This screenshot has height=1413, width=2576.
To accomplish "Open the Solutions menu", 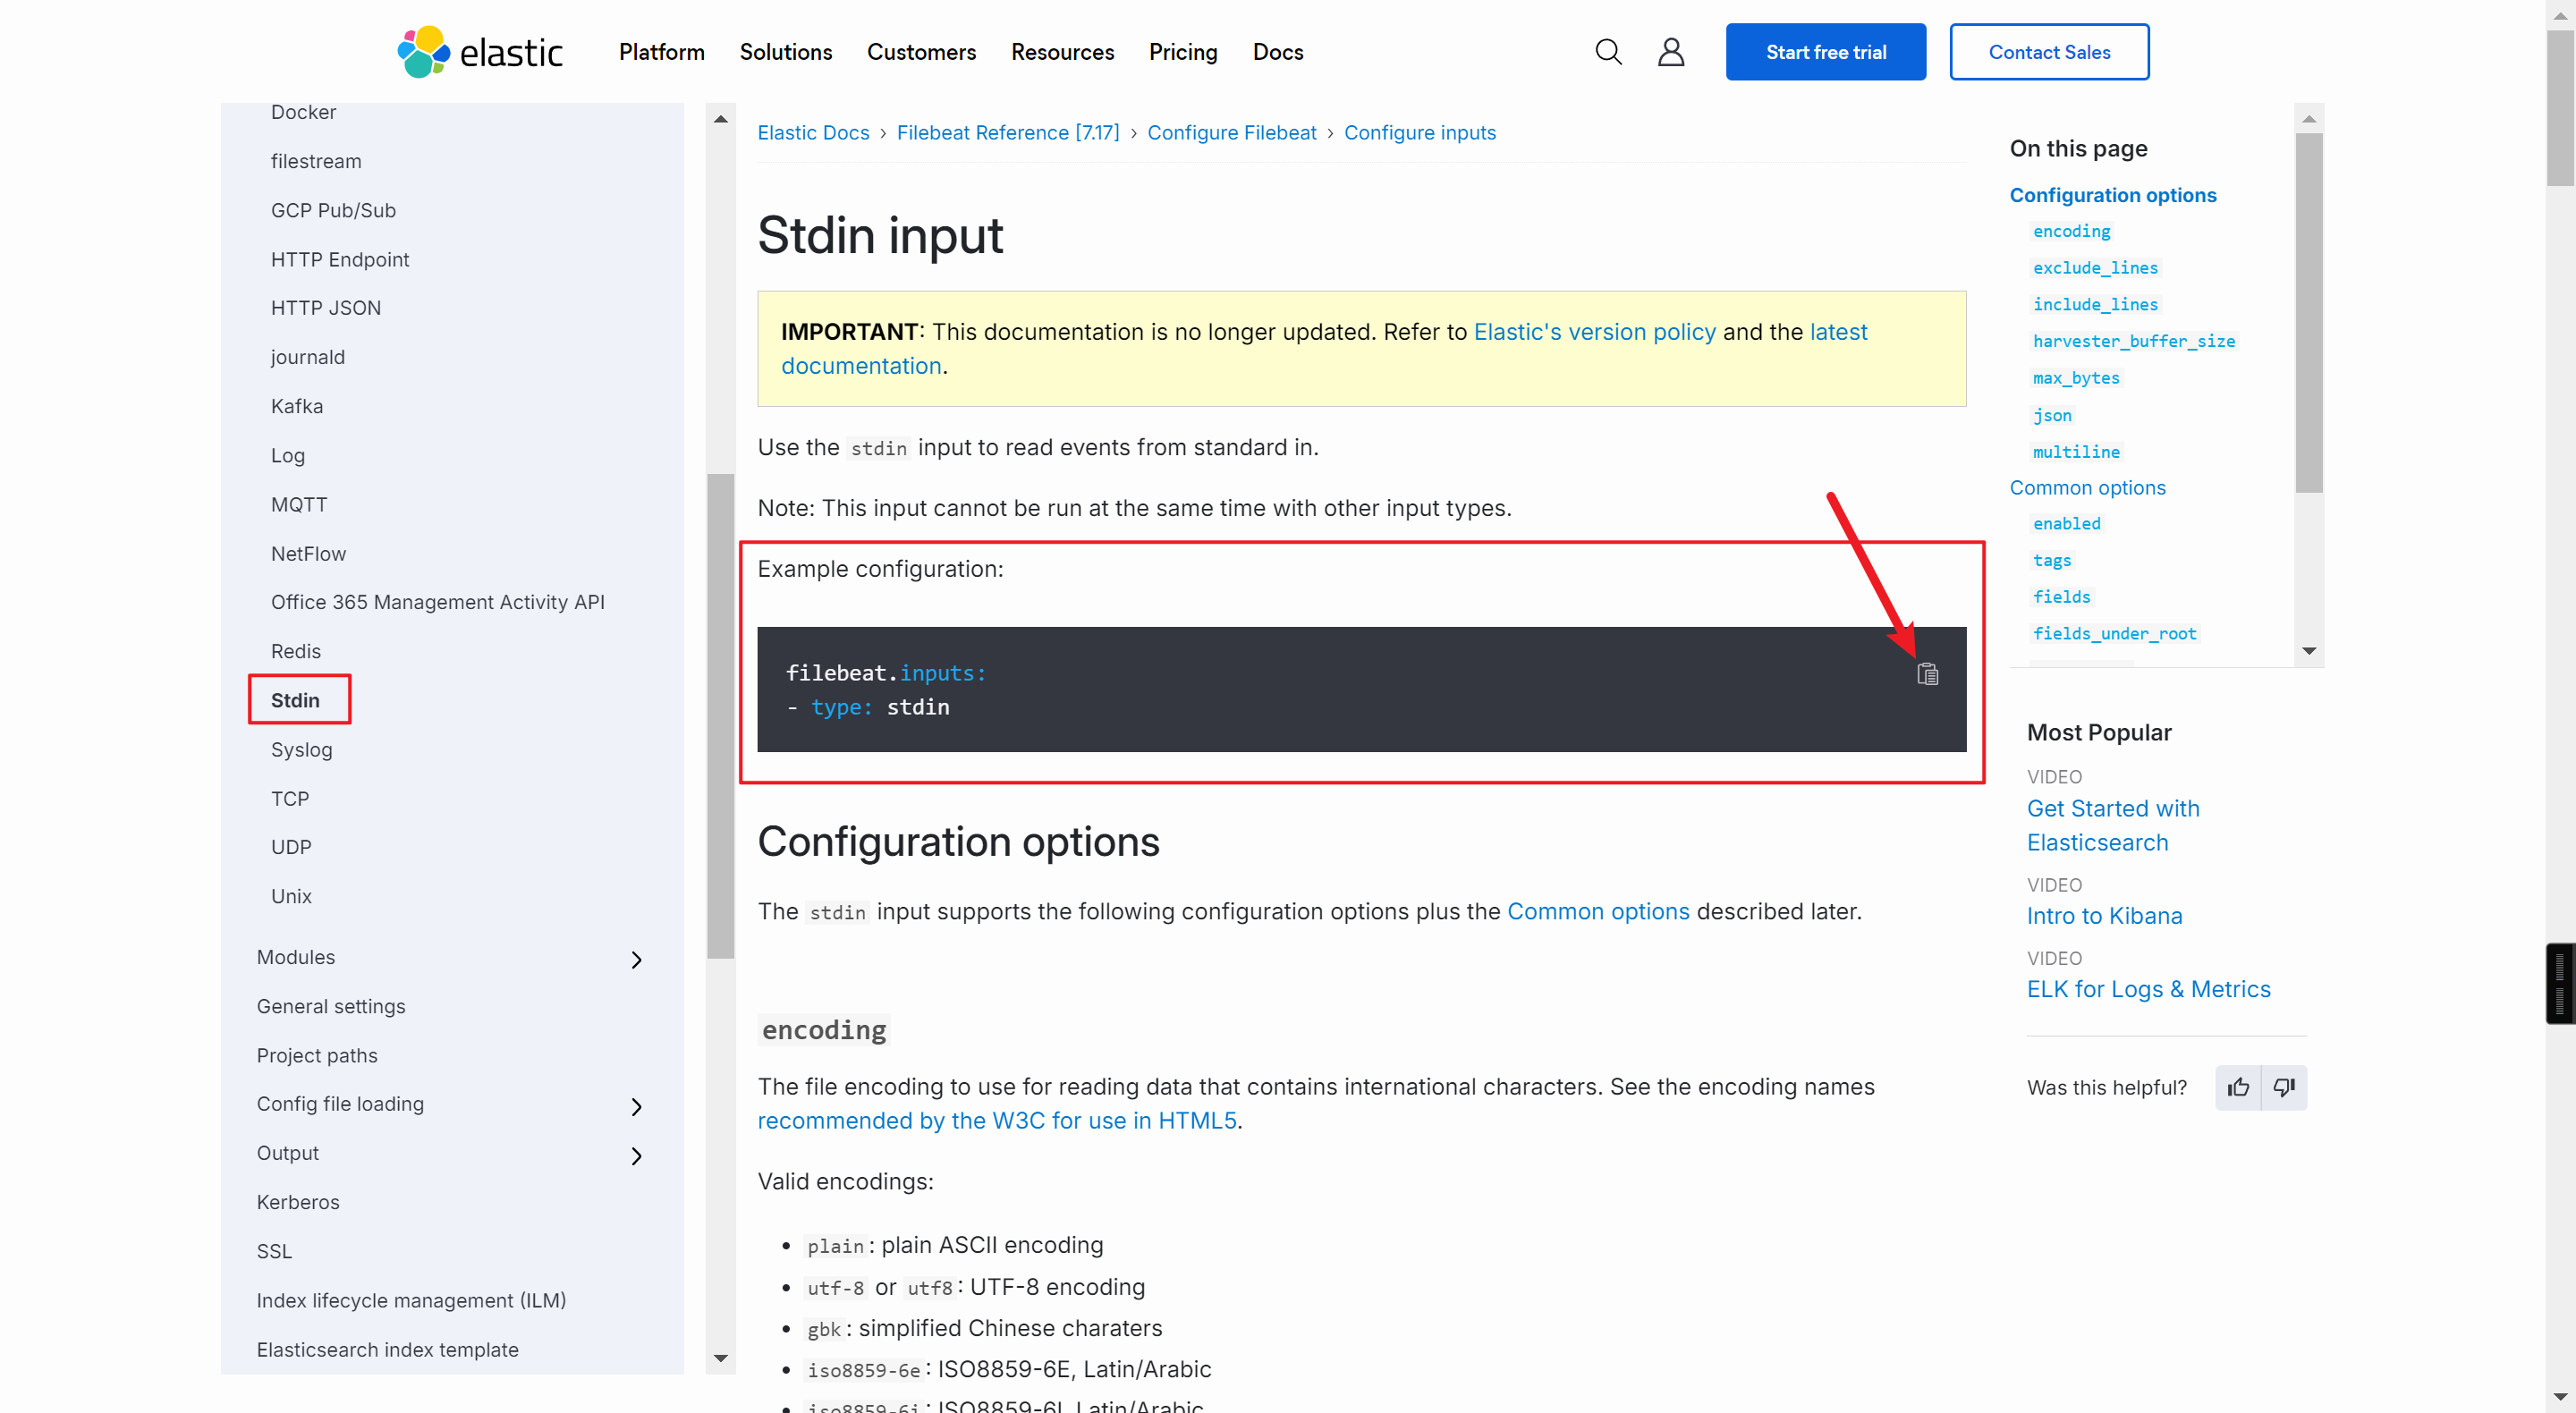I will click(x=785, y=52).
